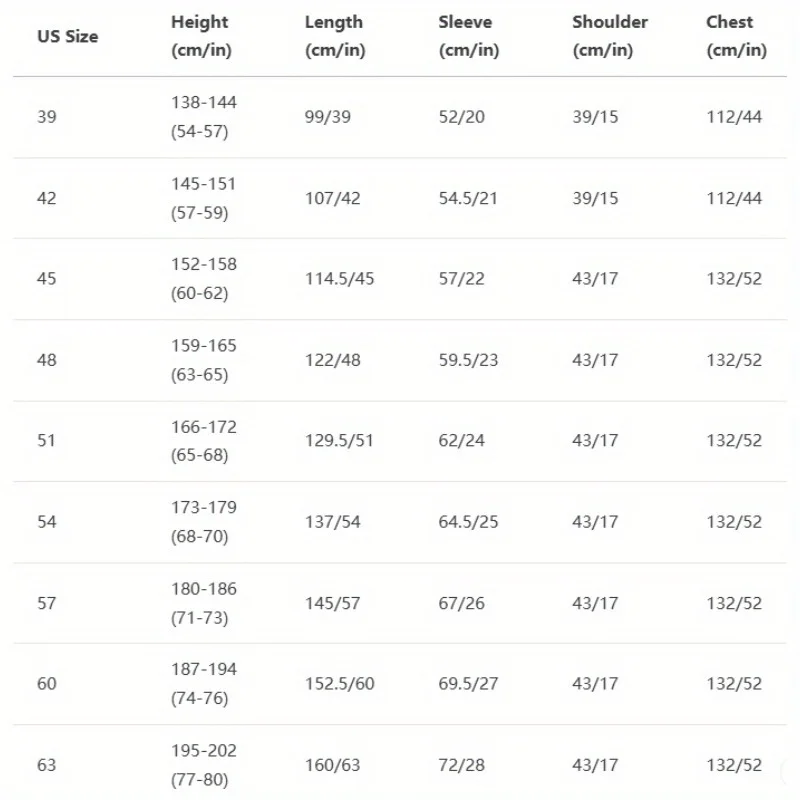Select the Height (cm/in) column header
Screen dimensions: 800x800
(201, 36)
